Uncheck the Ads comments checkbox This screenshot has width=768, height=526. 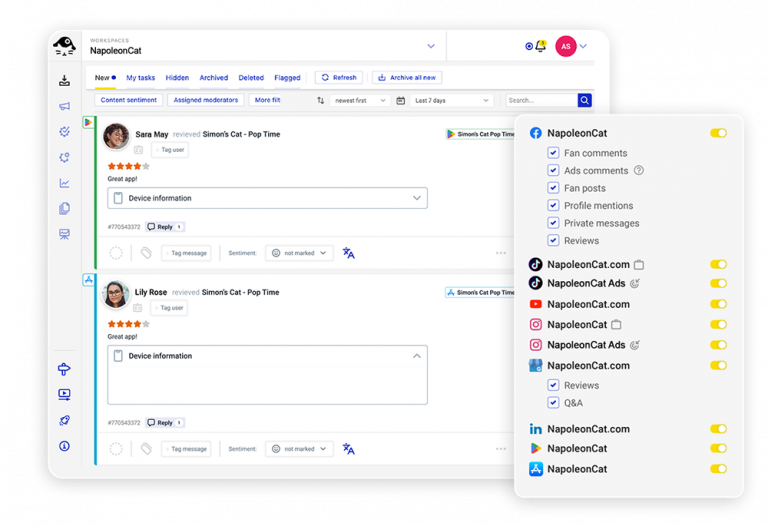(553, 170)
